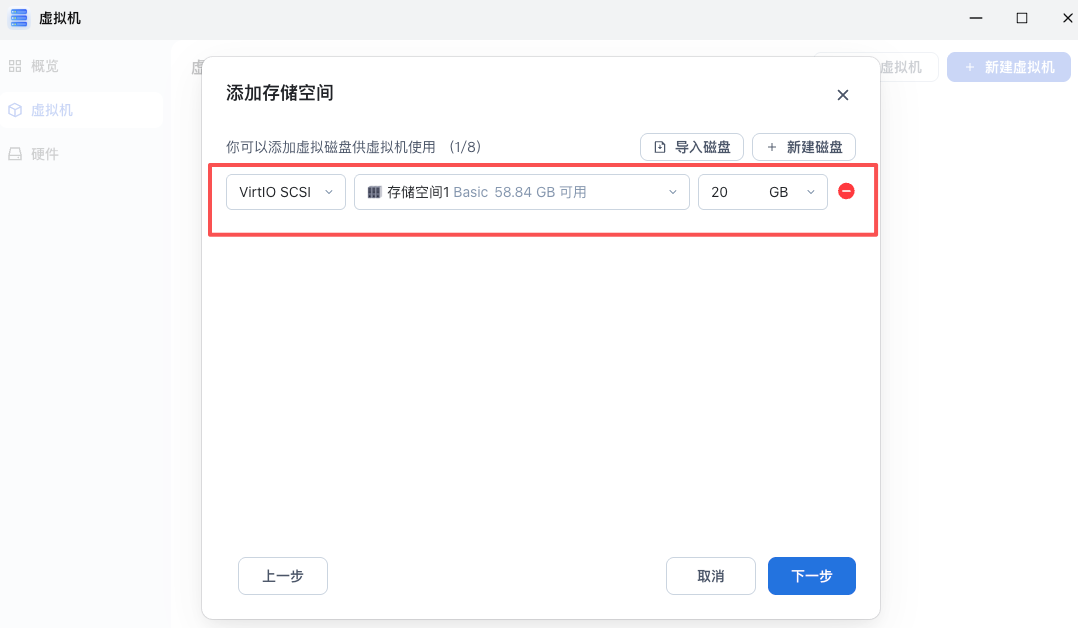Click the red minus icon to remove disk
The height and width of the screenshot is (628, 1078).
[846, 191]
